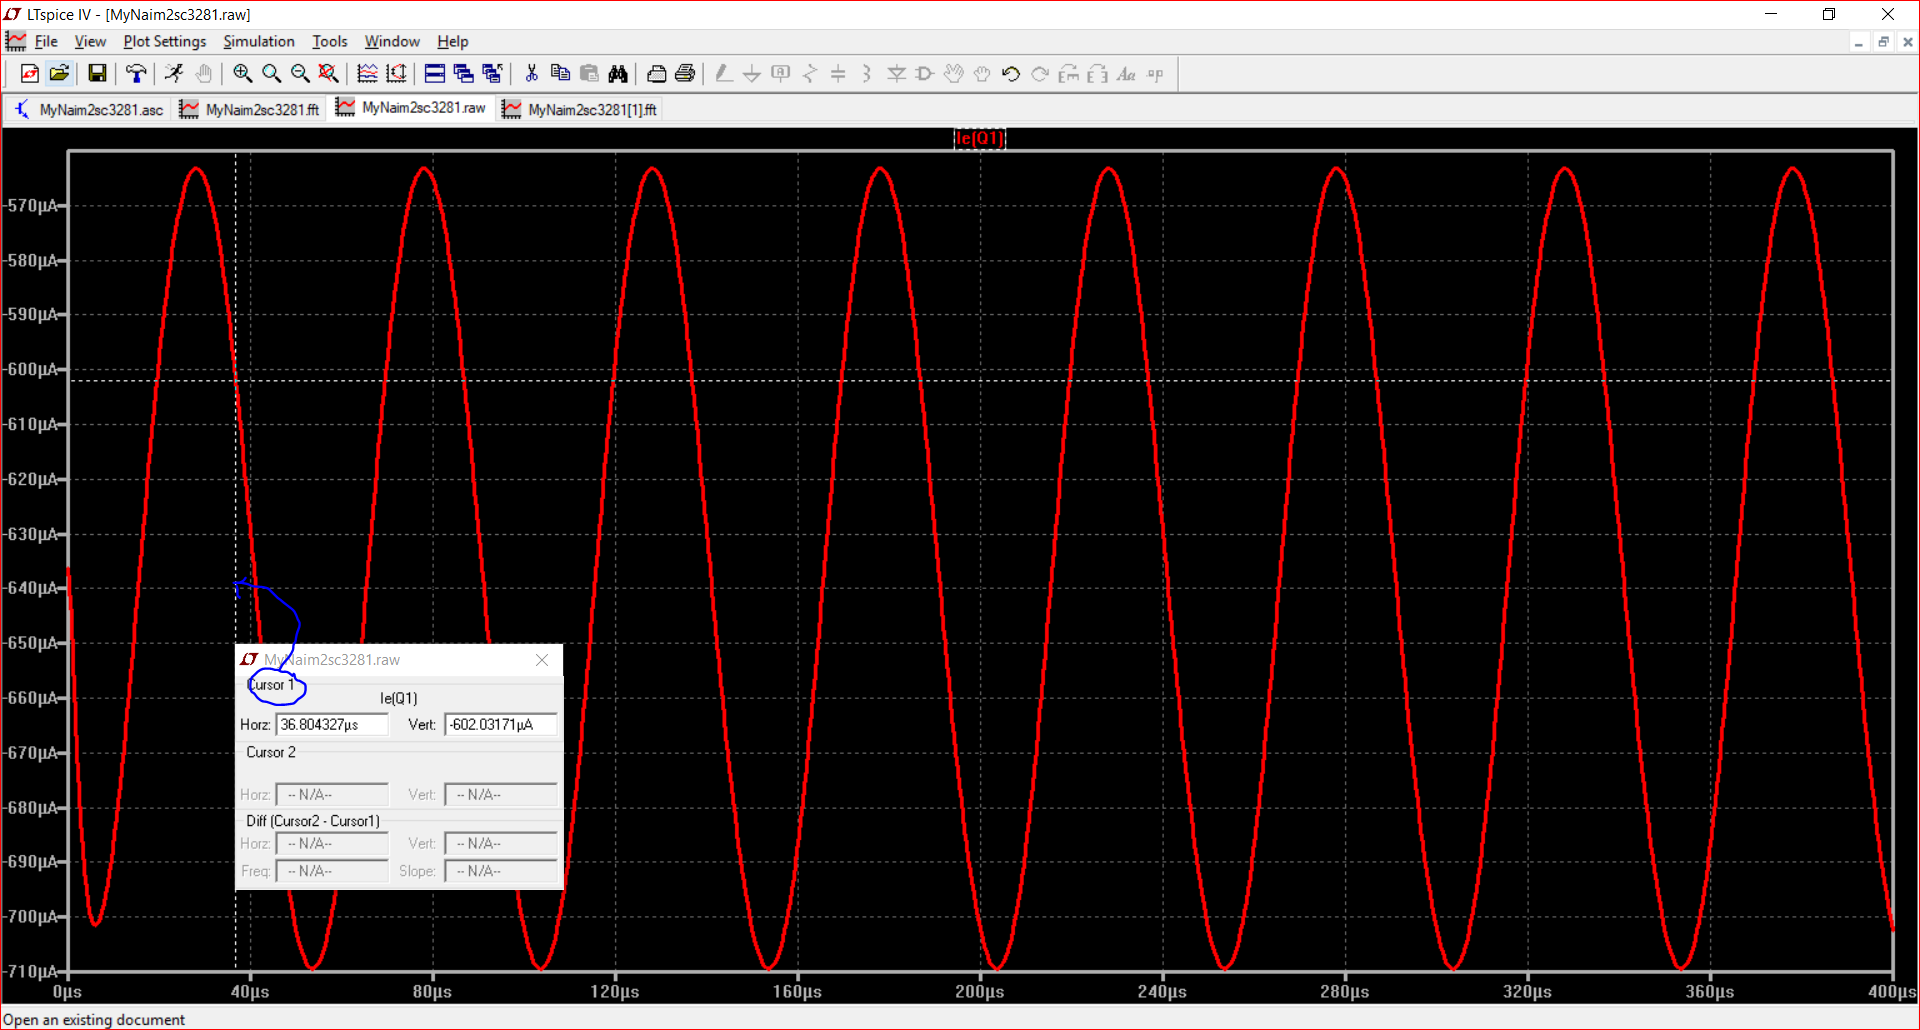This screenshot has width=1920, height=1030.
Task: Select the Drag closed-hand icon
Action: [x=982, y=73]
